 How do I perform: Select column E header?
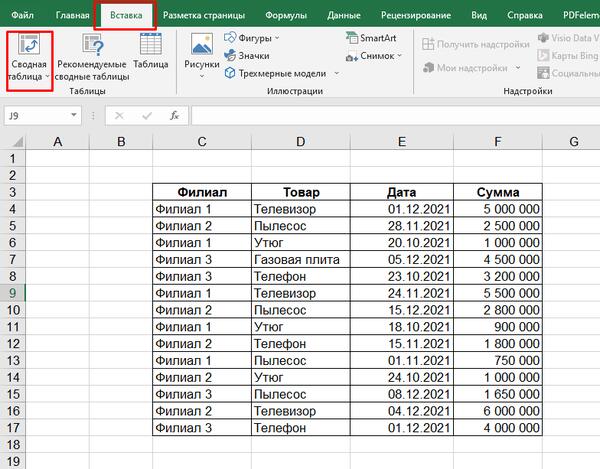click(402, 142)
